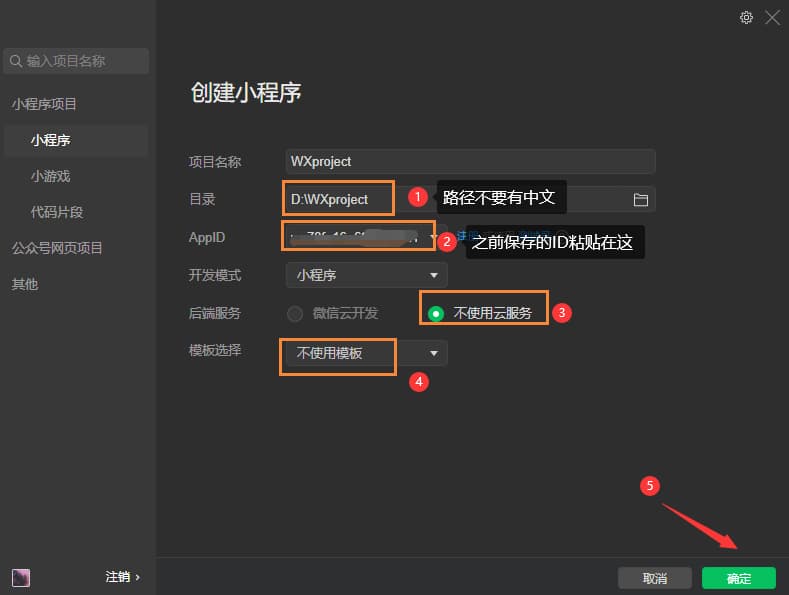This screenshot has width=789, height=595.
Task: Open the AppID dropdown arrow
Action: [x=434, y=238]
